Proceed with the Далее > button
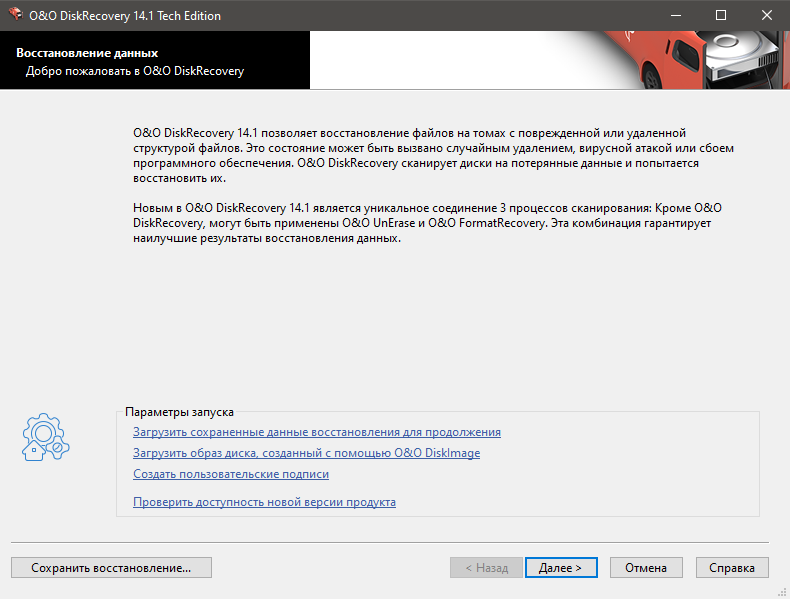790x599 pixels. click(x=561, y=568)
